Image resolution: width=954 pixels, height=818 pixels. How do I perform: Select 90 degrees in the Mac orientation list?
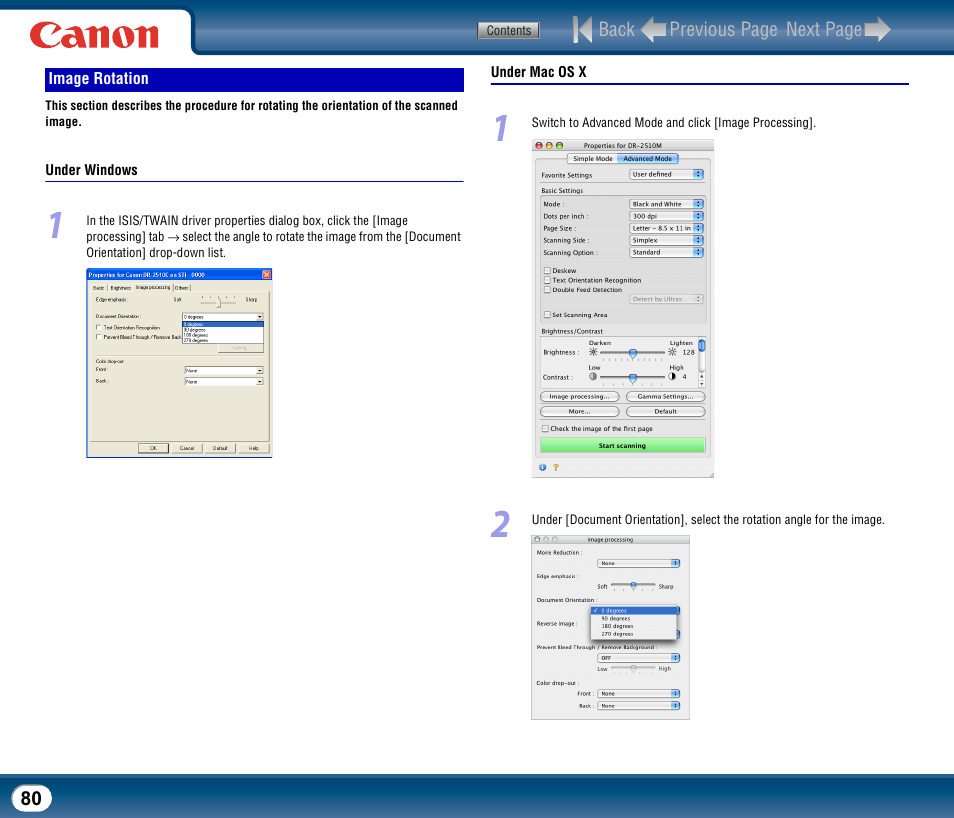tap(634, 618)
